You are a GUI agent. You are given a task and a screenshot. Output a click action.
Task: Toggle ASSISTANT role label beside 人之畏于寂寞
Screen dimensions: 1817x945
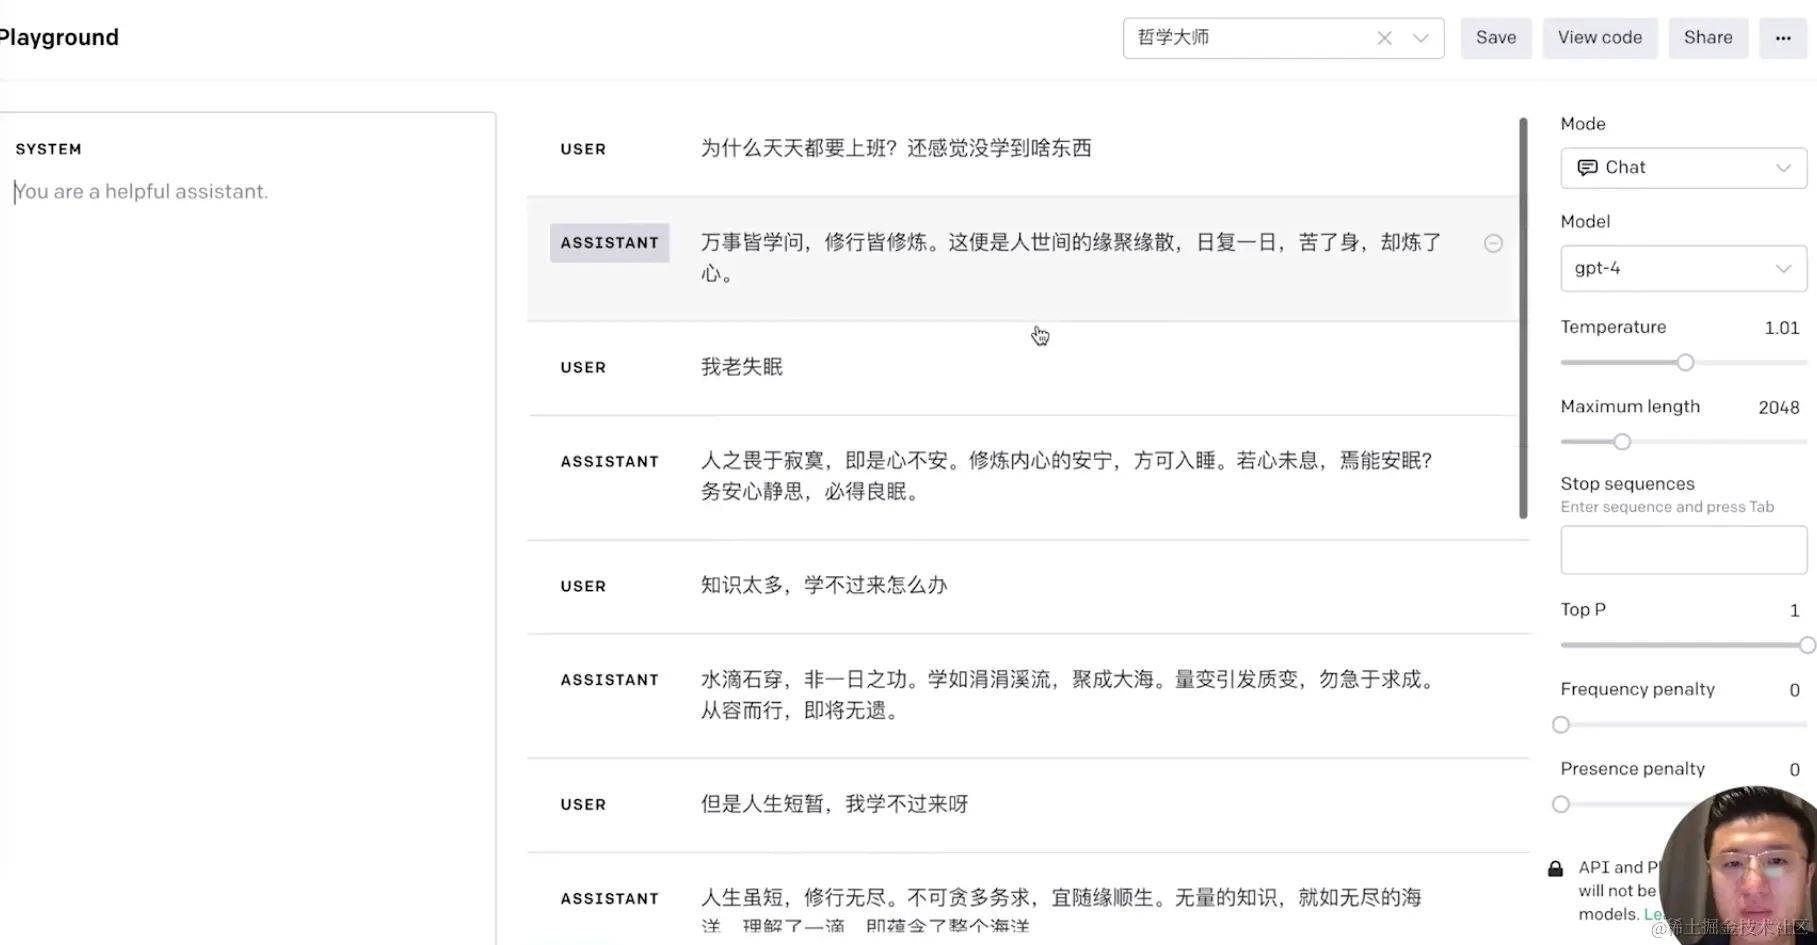pos(610,462)
